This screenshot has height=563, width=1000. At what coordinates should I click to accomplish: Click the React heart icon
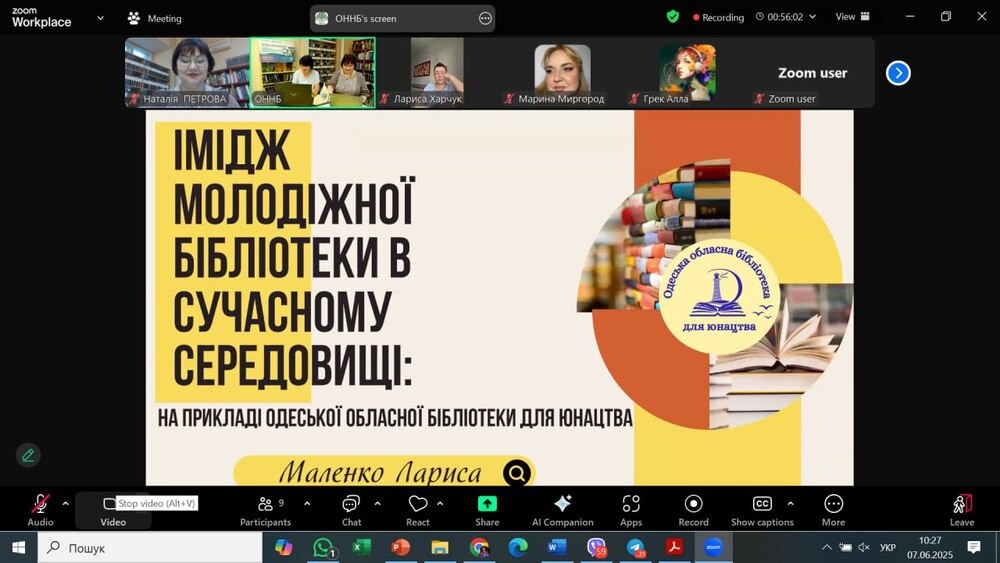coord(418,508)
